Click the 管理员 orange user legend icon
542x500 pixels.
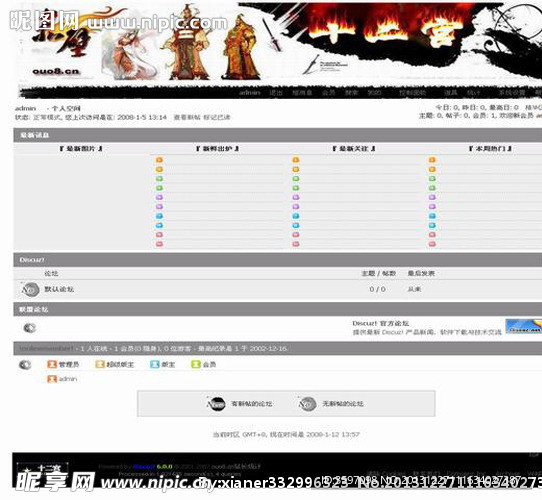(52, 364)
